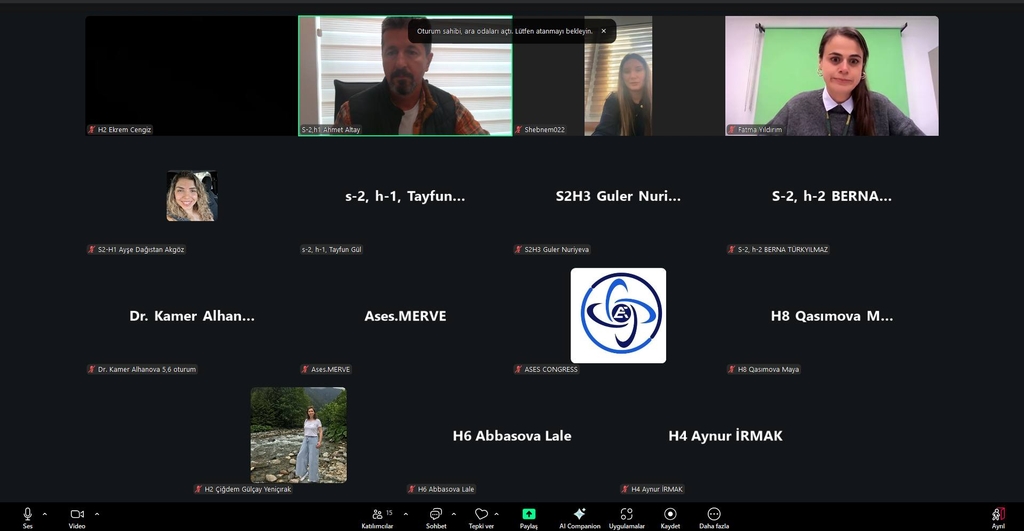1024x531 pixels.
Task: Click Ayrıl to leave the meeting
Action: click(997, 515)
